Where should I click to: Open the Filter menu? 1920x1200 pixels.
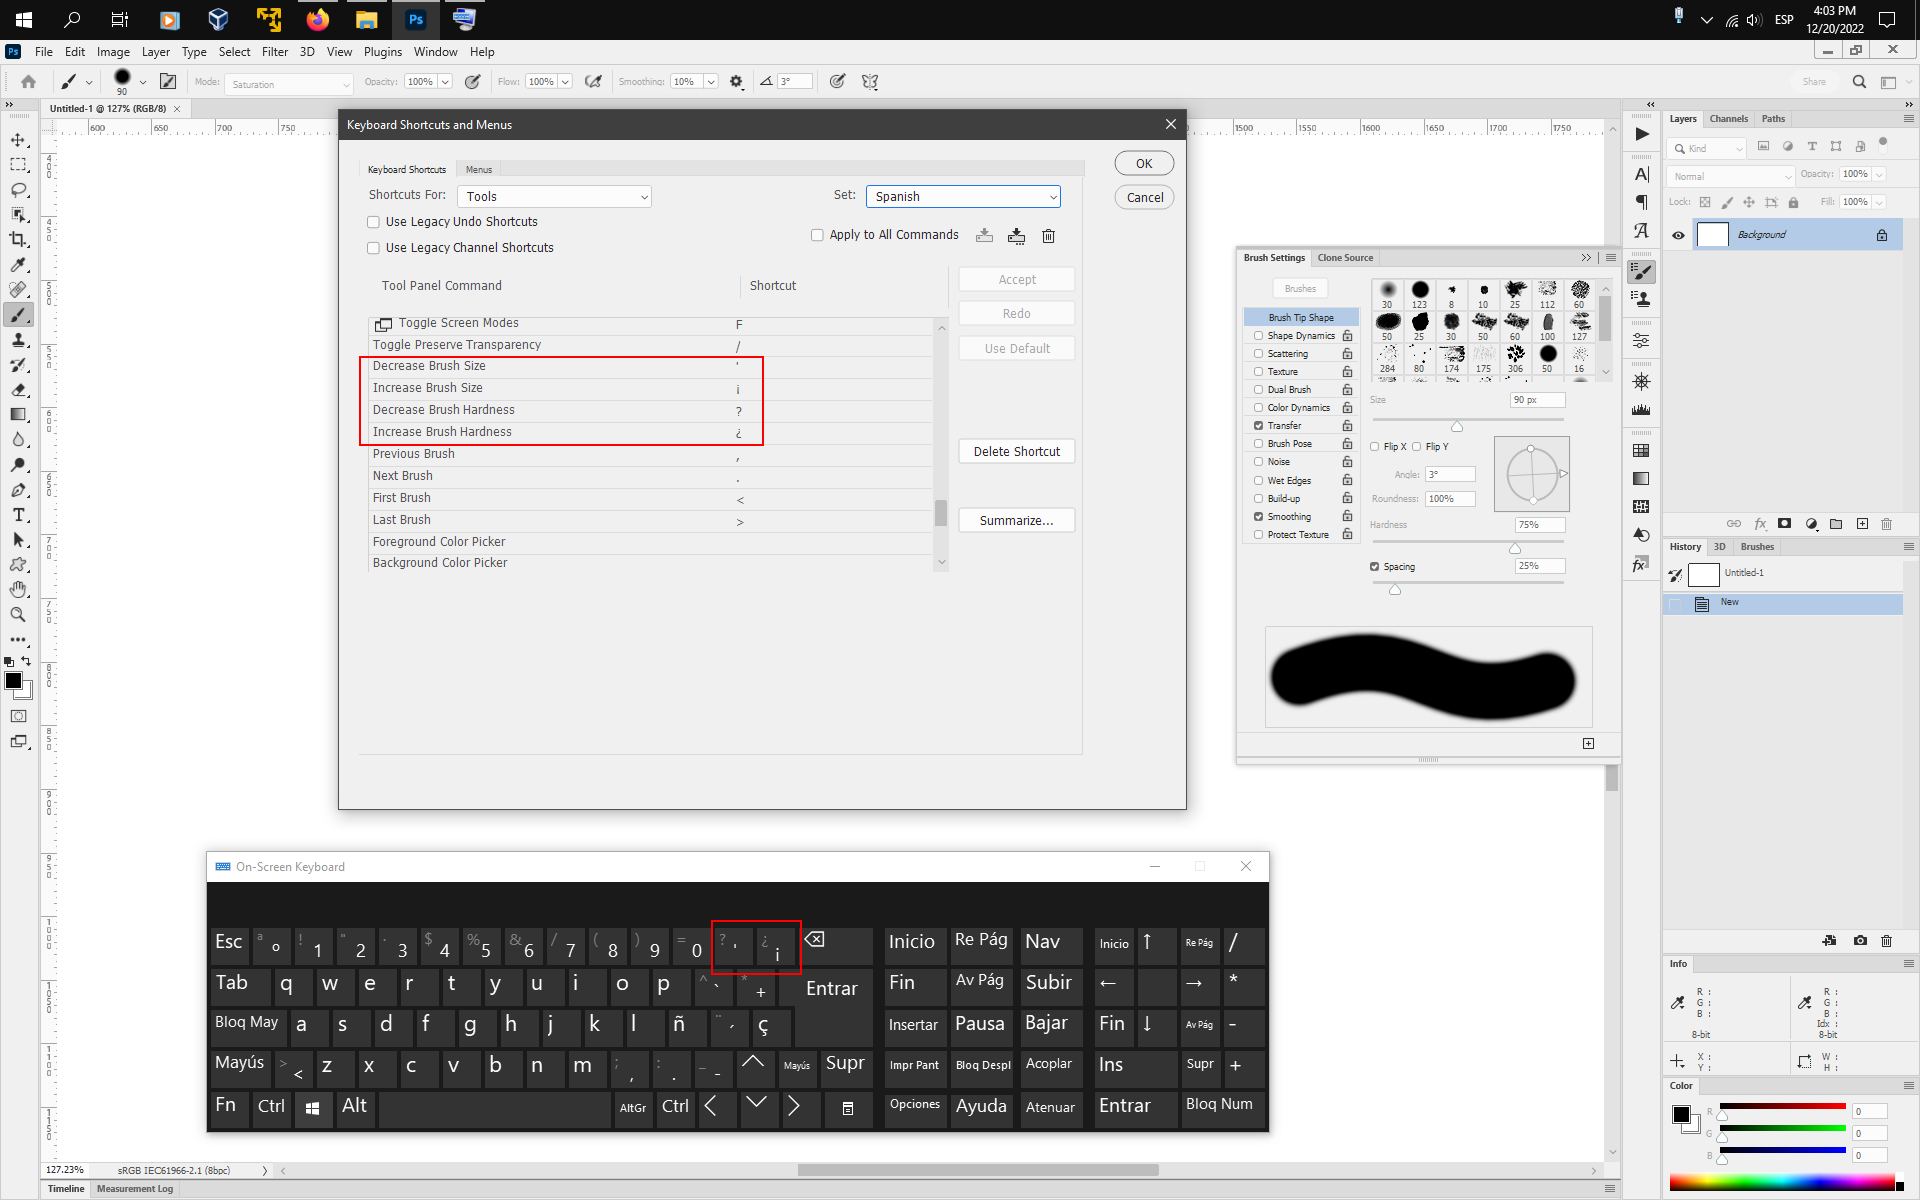tap(275, 52)
